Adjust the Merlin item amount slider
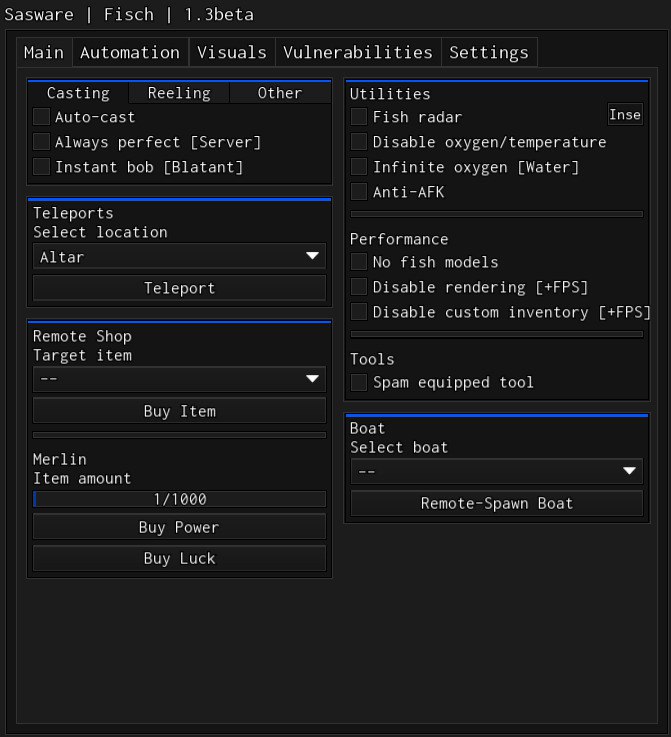This screenshot has height=737, width=671. (179, 499)
